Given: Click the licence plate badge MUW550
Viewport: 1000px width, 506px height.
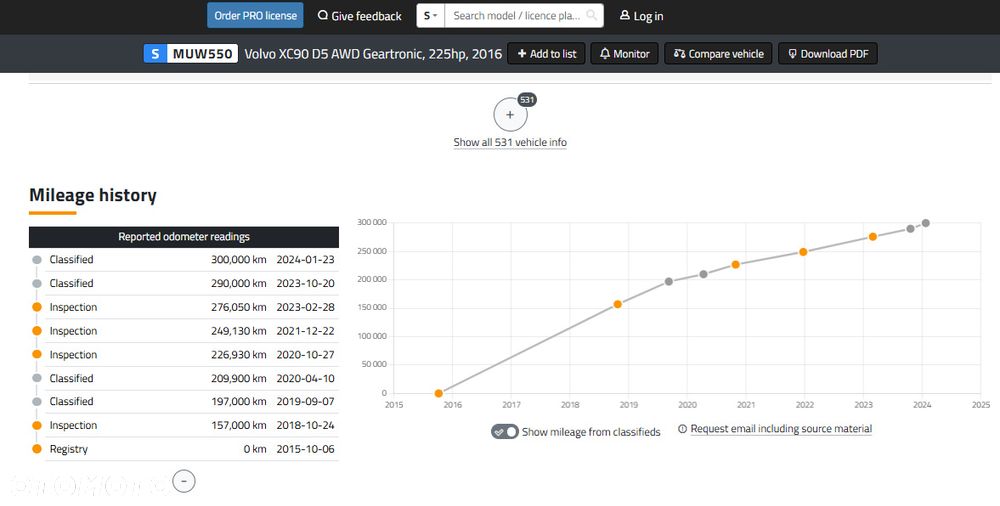Looking at the screenshot, I should point(191,54).
